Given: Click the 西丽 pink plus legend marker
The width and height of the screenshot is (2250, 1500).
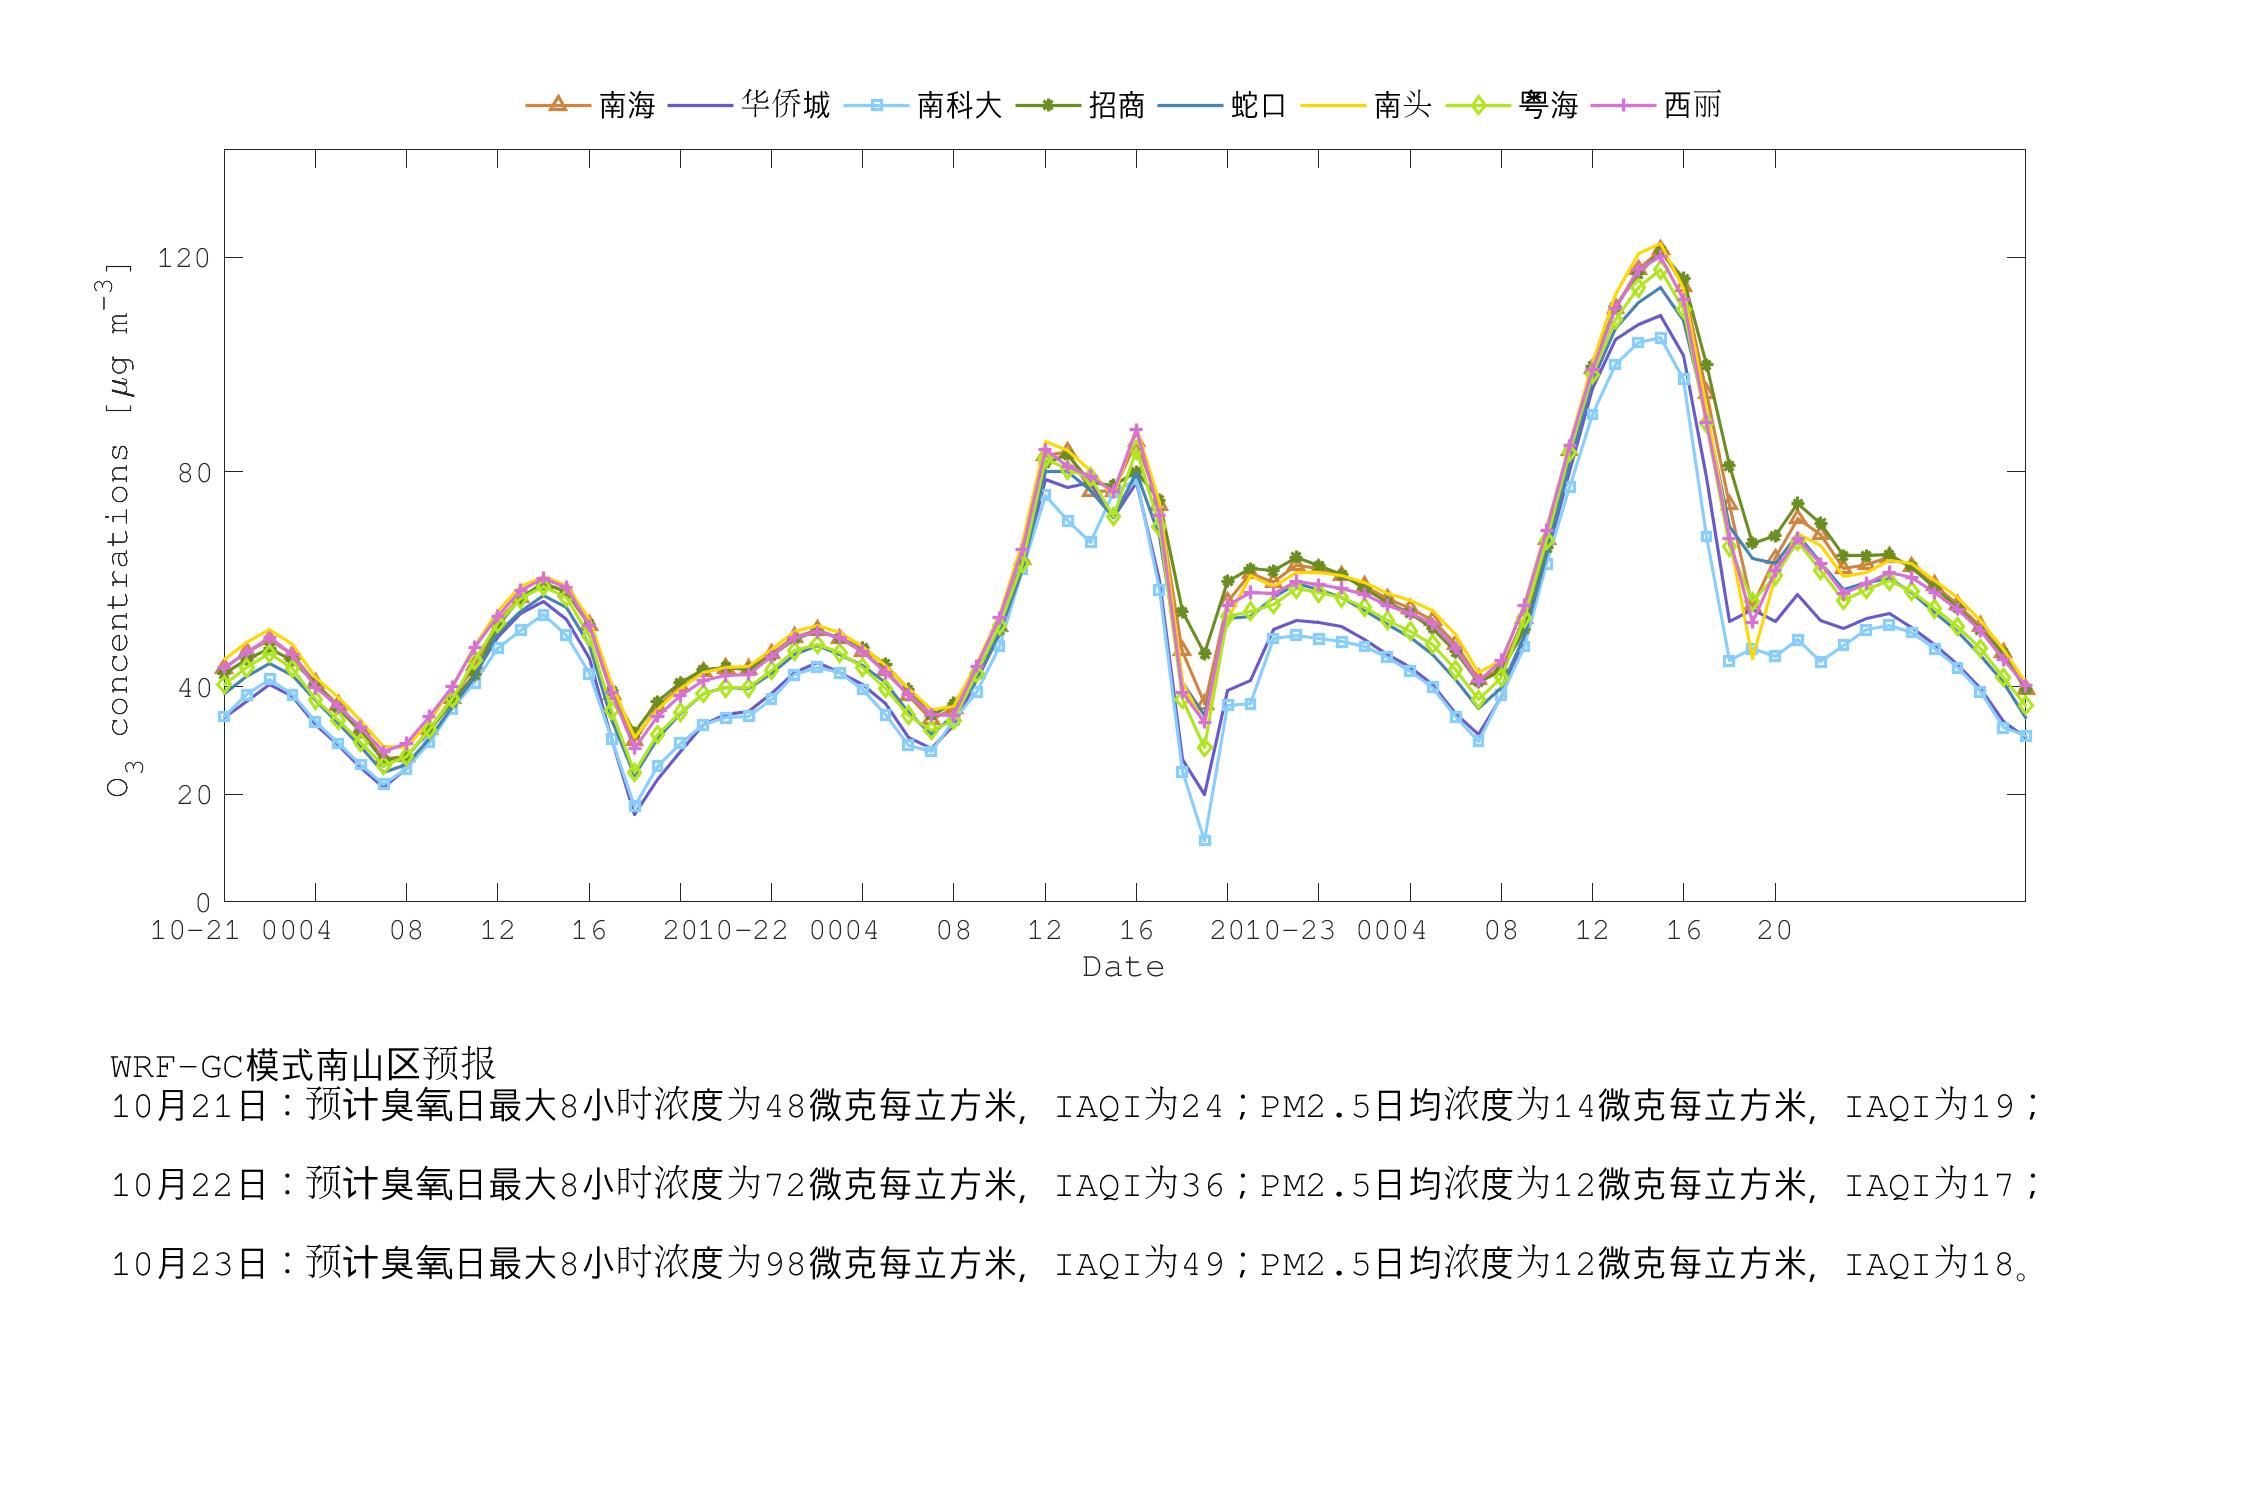Looking at the screenshot, I should click(1623, 105).
